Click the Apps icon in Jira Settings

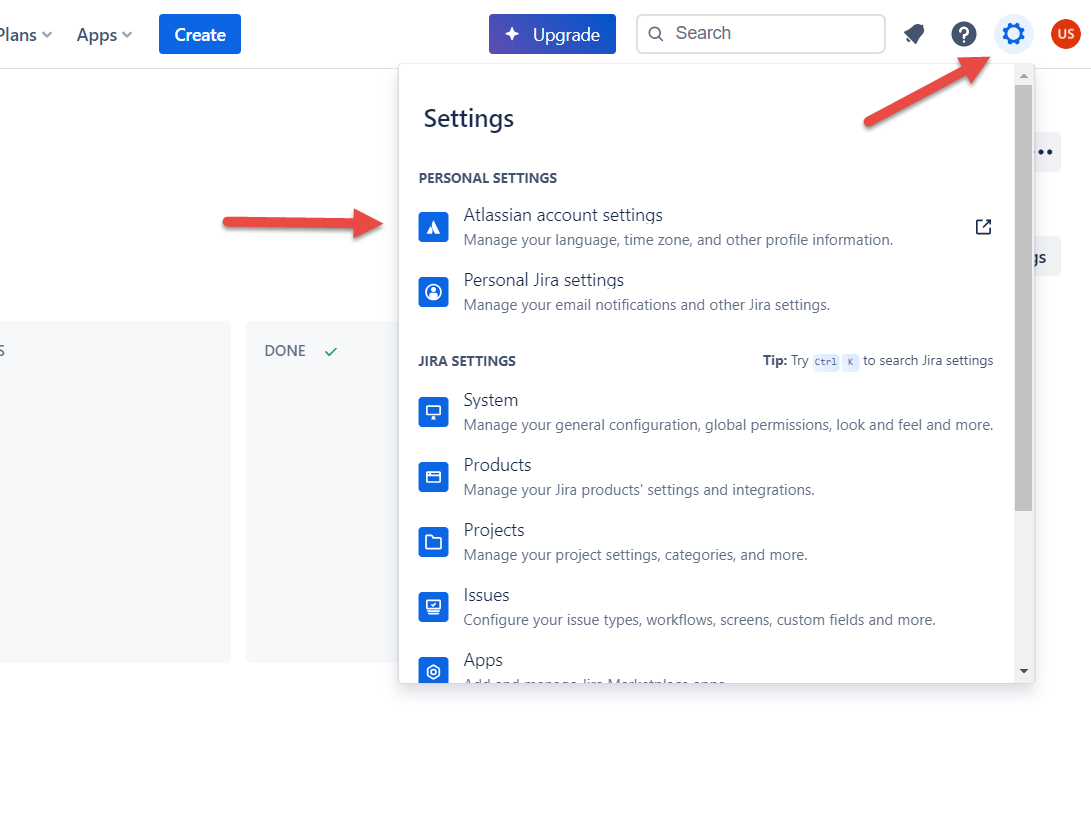coord(433,671)
